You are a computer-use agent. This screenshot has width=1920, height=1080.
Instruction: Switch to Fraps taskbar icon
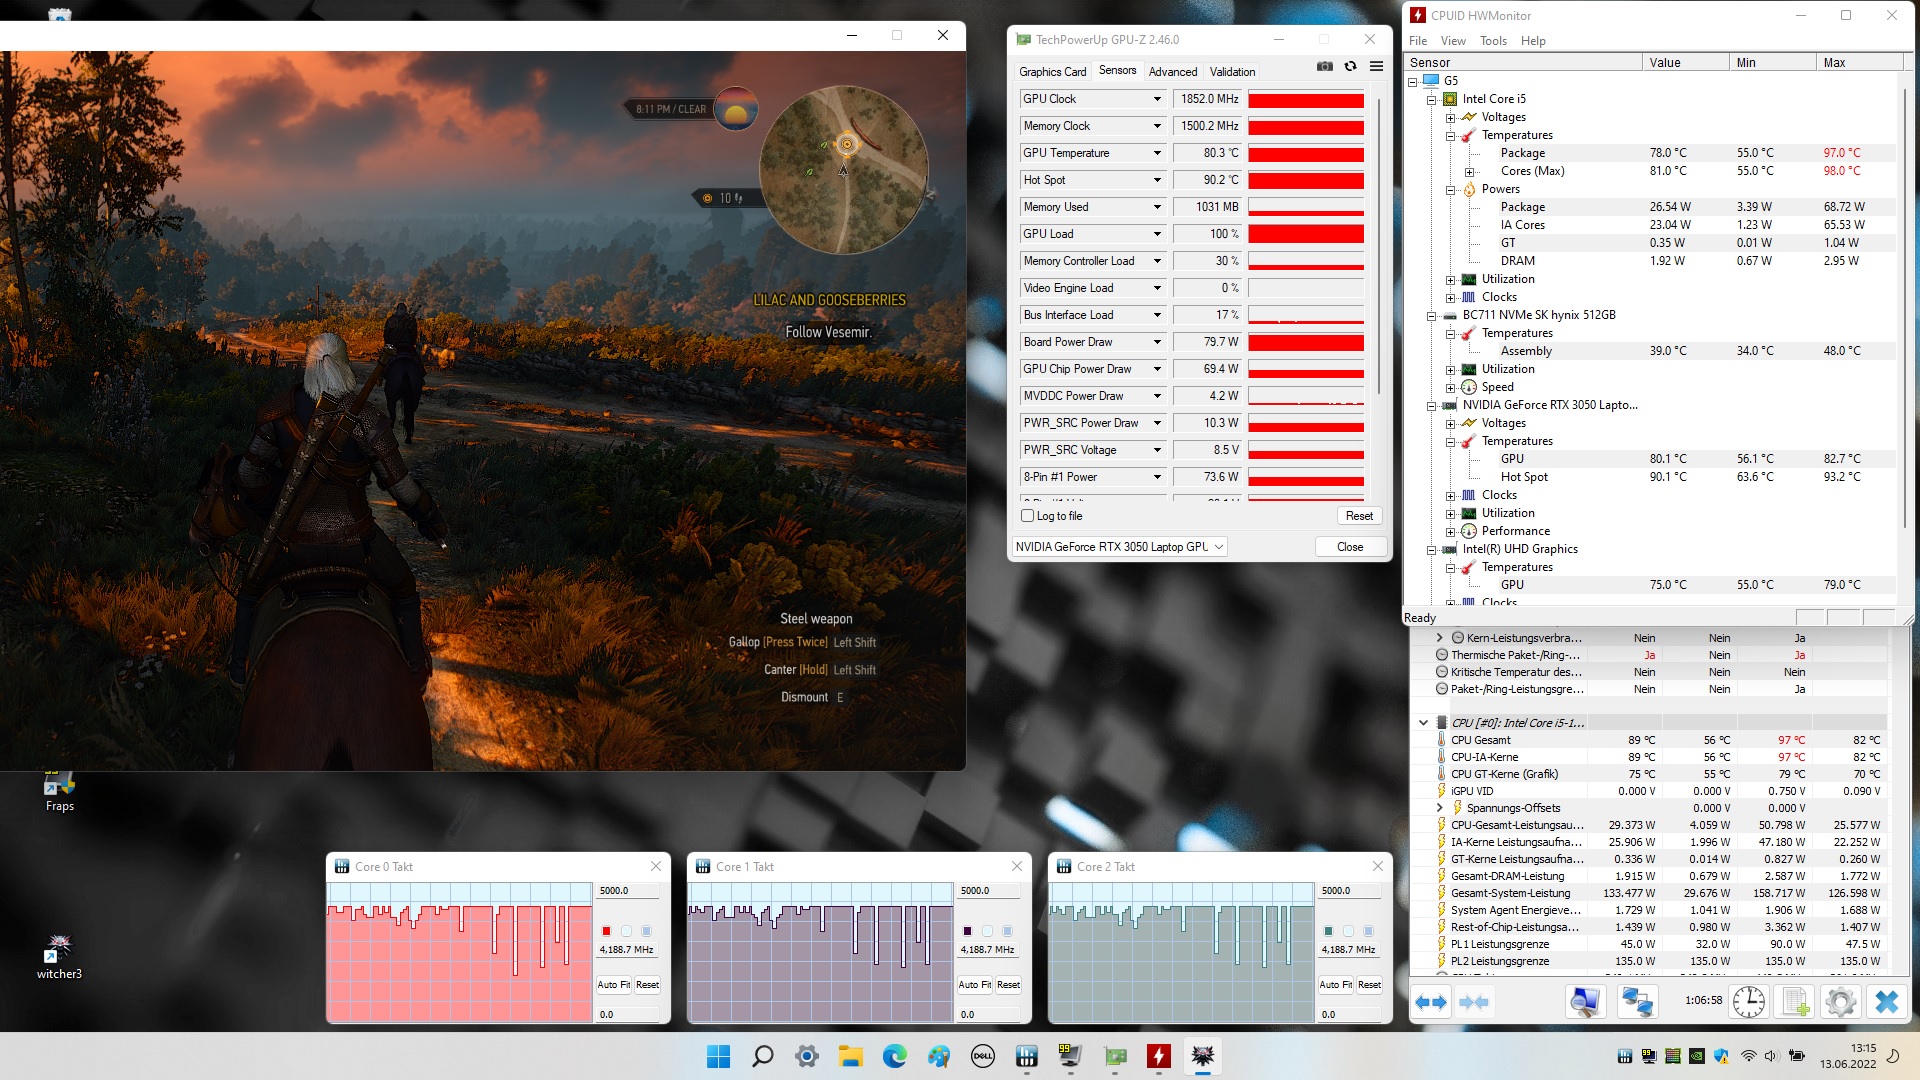pos(1070,1056)
